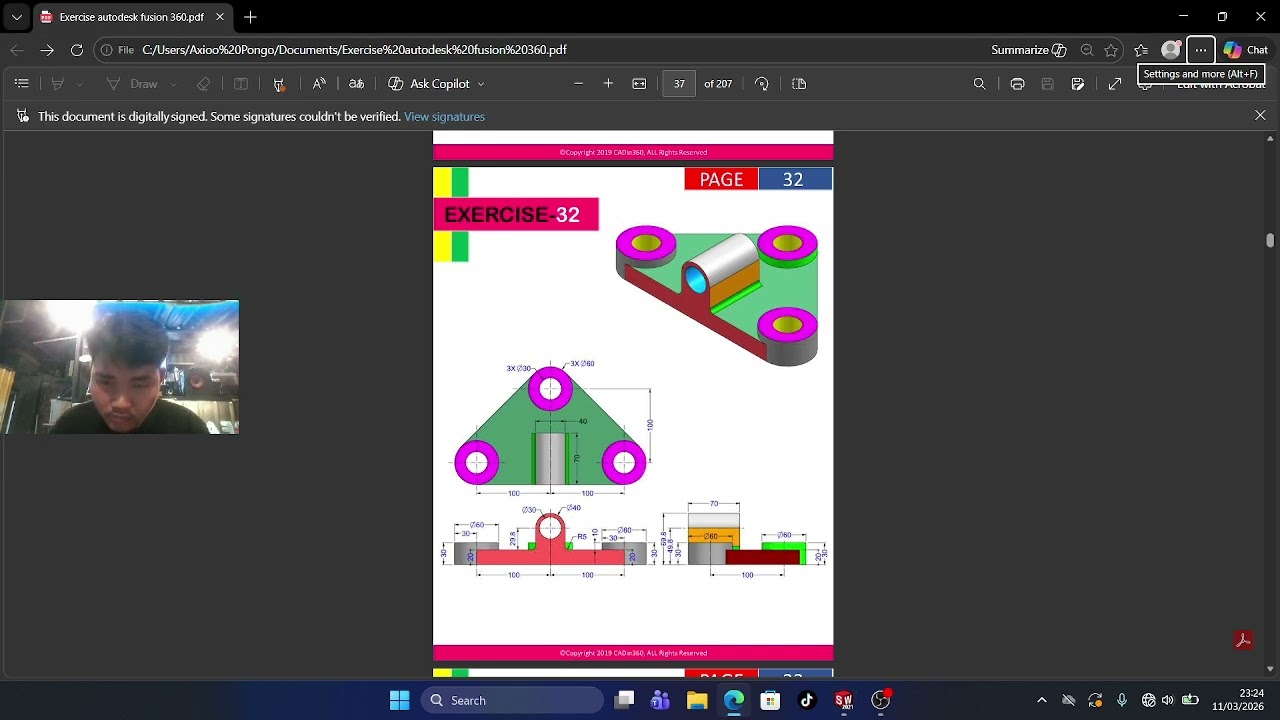Open the browser profile avatar
The image size is (1280, 720).
click(1171, 50)
